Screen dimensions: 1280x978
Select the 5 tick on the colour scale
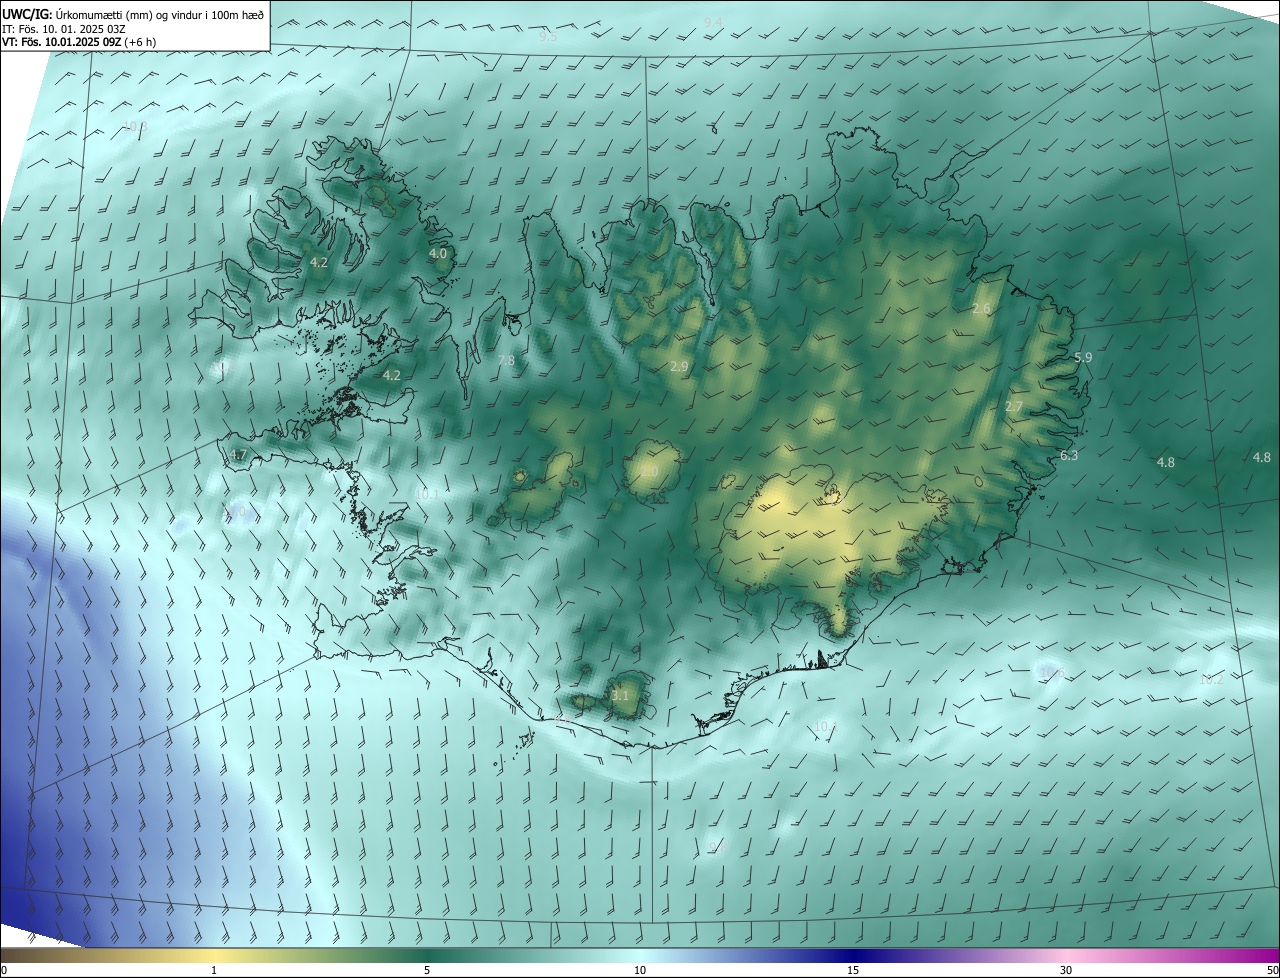point(427,971)
